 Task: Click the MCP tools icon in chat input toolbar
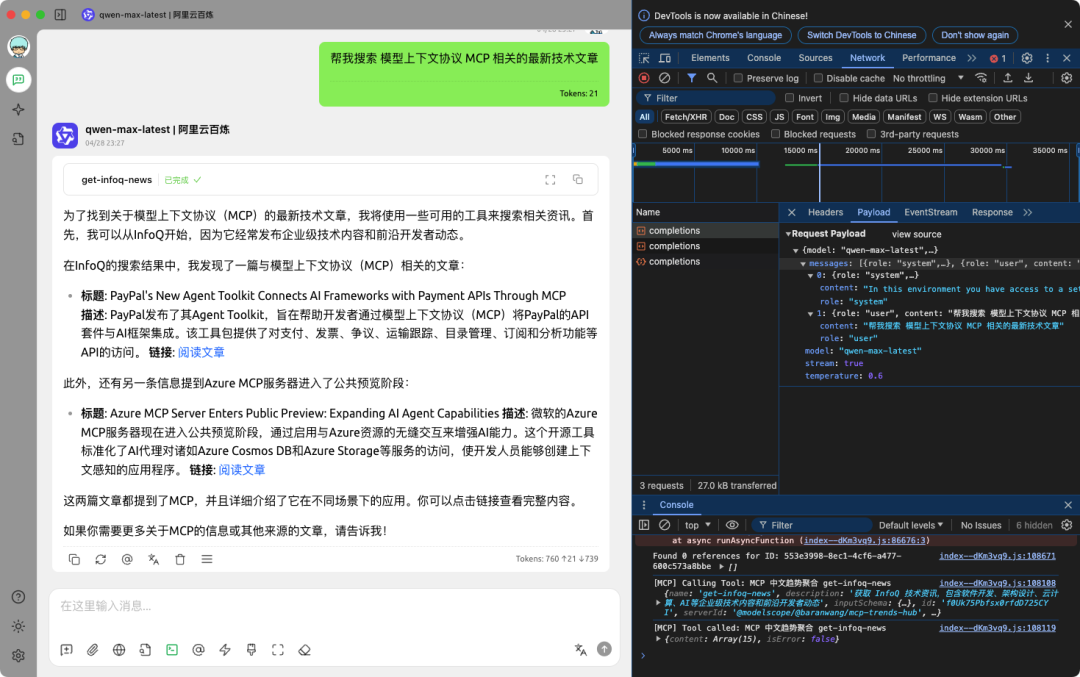[172, 650]
